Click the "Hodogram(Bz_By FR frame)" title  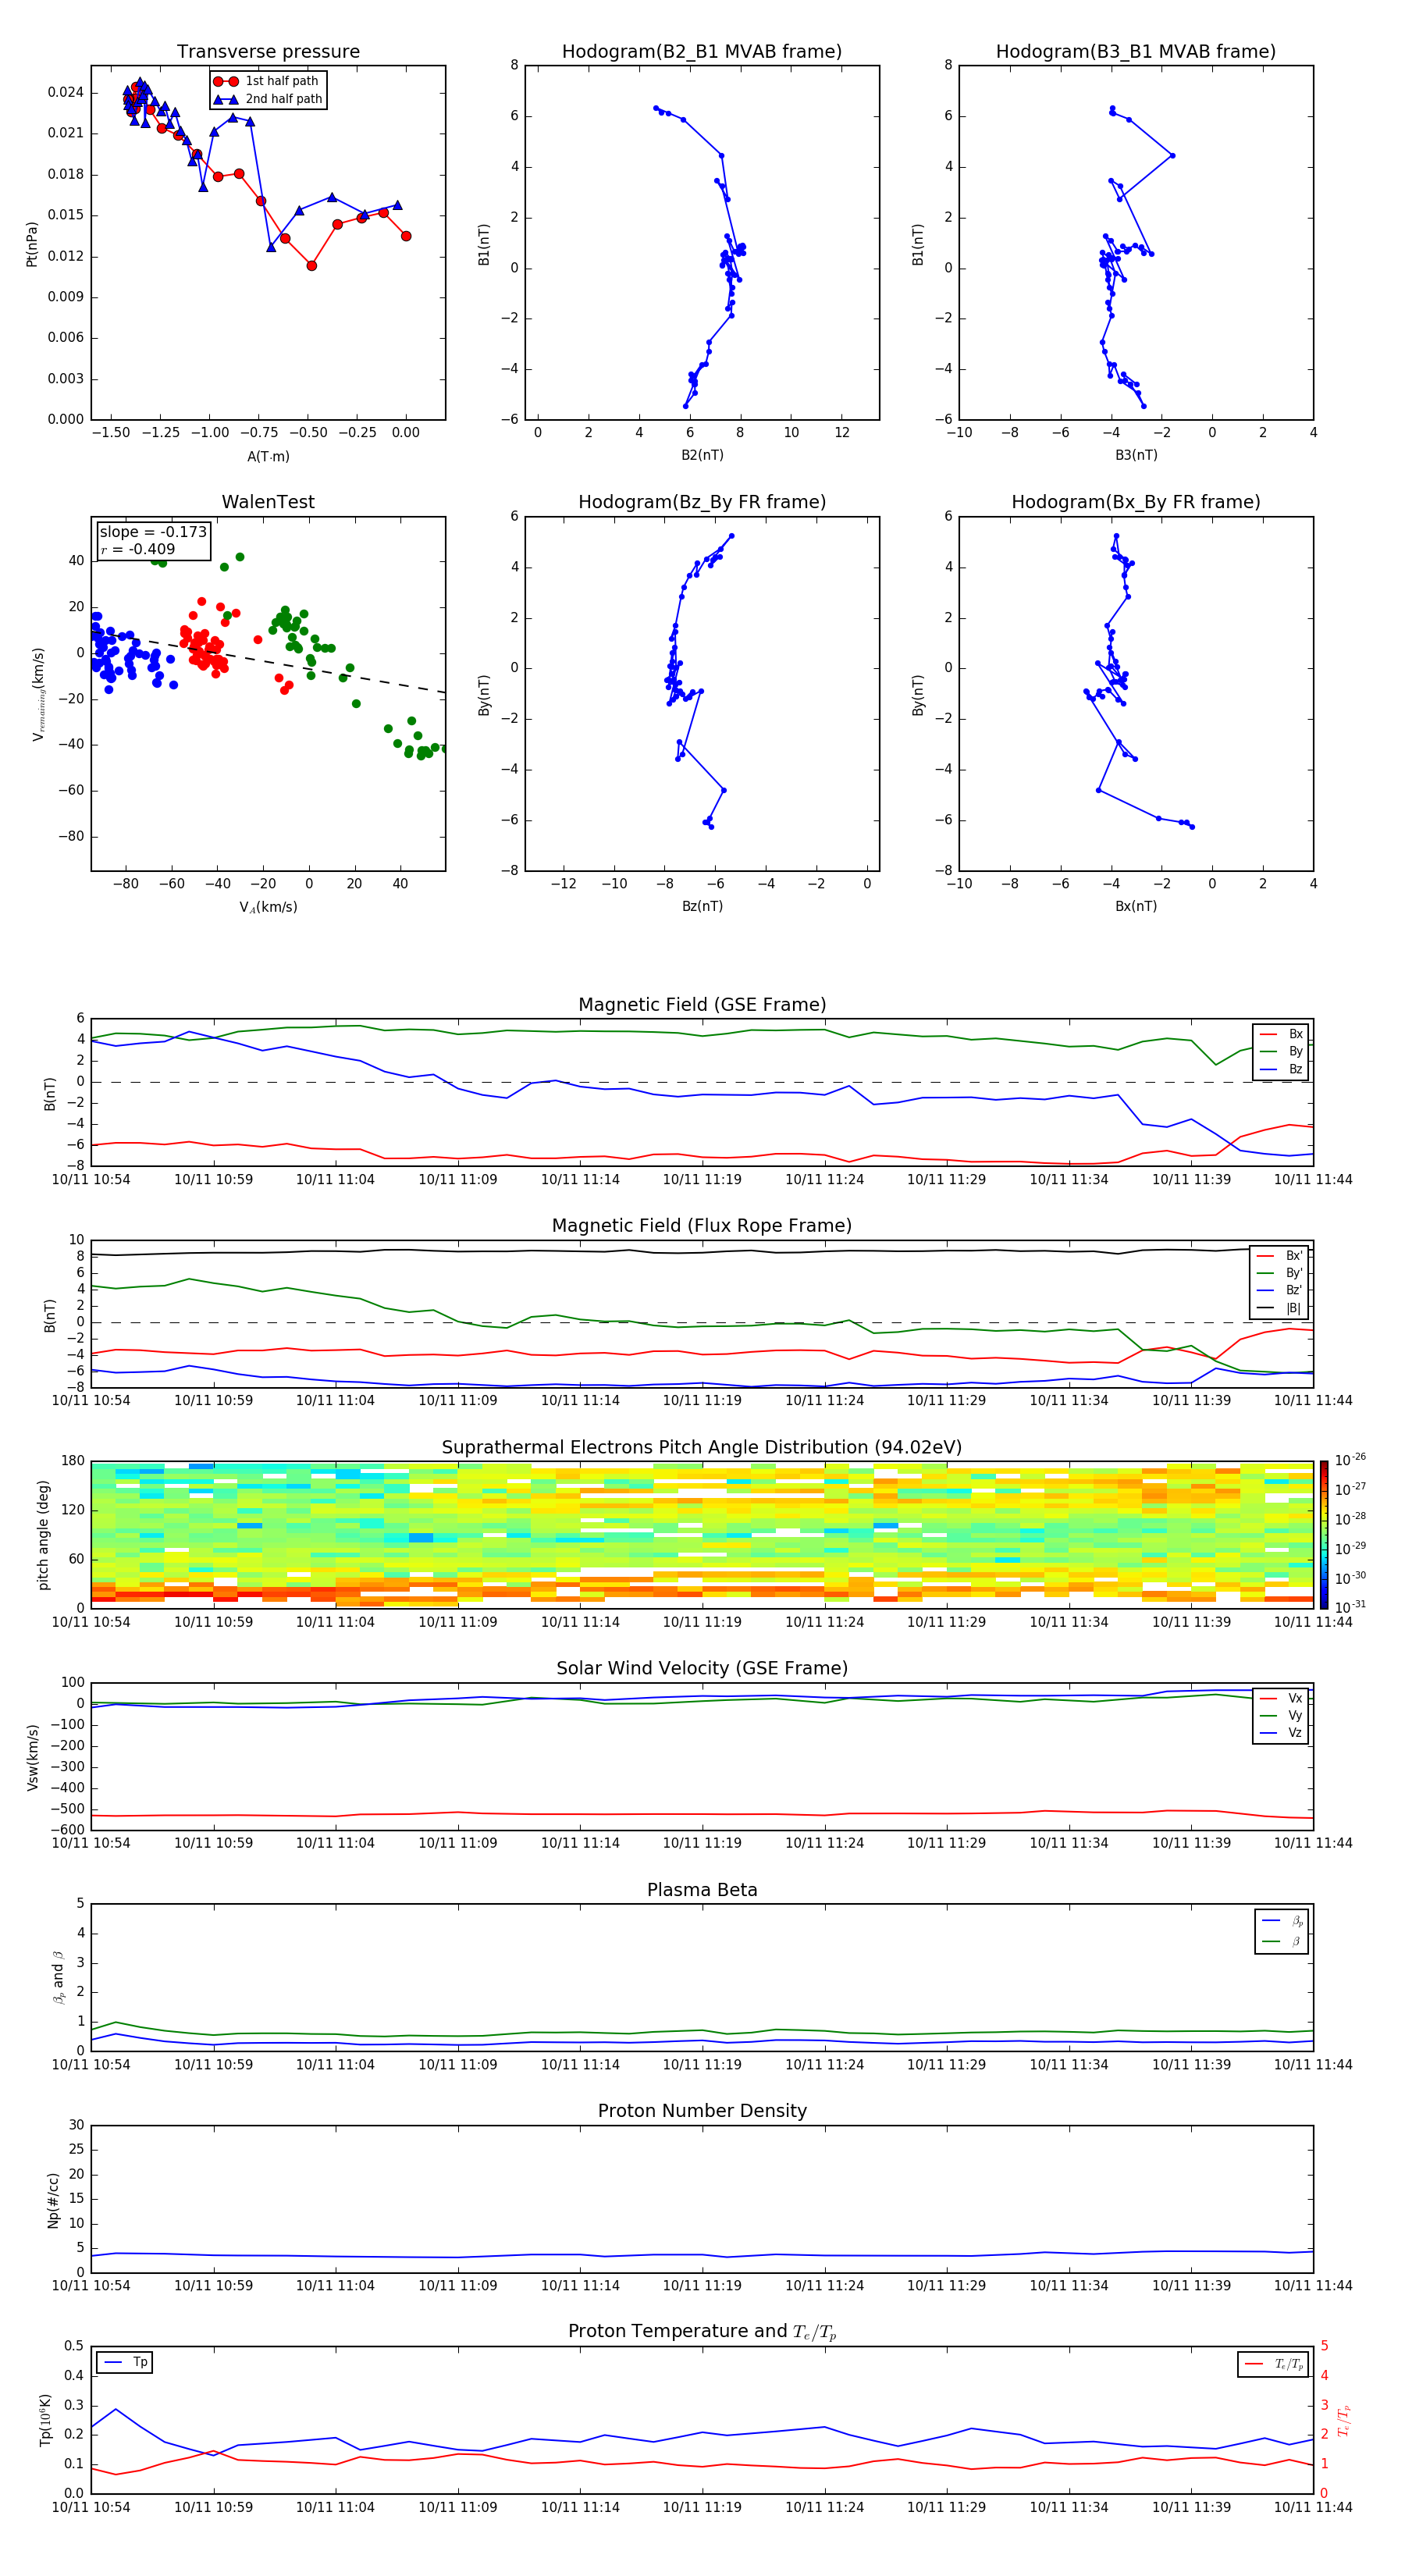702,502
